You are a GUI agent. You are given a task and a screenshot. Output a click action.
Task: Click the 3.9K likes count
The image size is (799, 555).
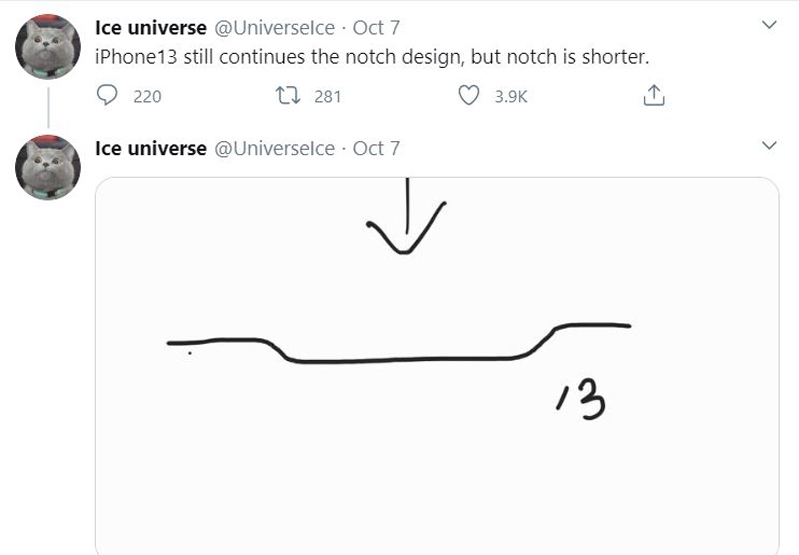(x=510, y=97)
